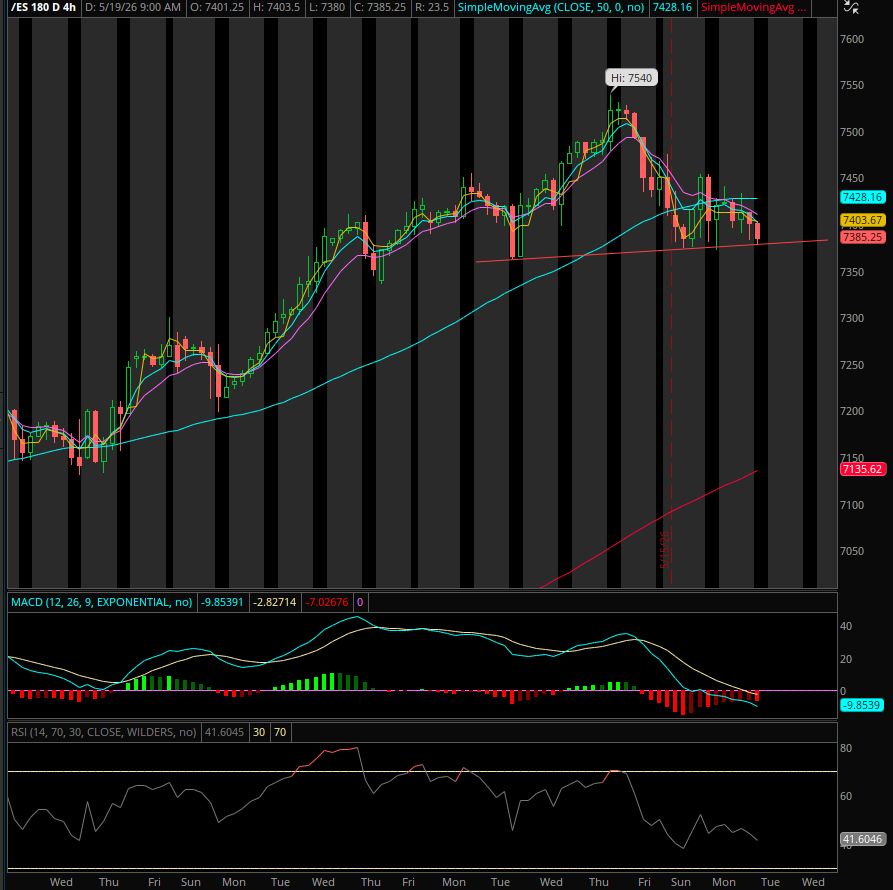Viewport: 893px width, 890px height.
Task: Click the Hi: 7540 price bubble
Action: 631,77
